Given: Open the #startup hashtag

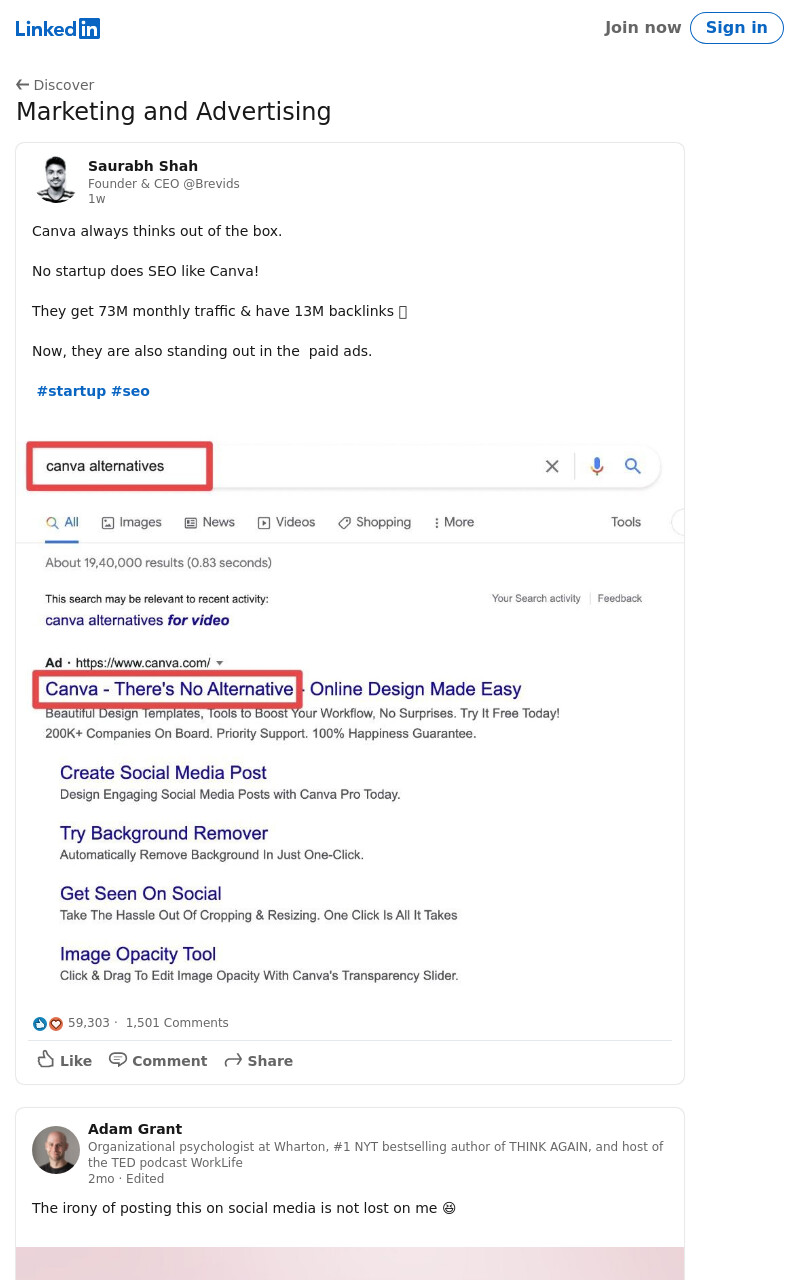Looking at the screenshot, I should (x=71, y=391).
